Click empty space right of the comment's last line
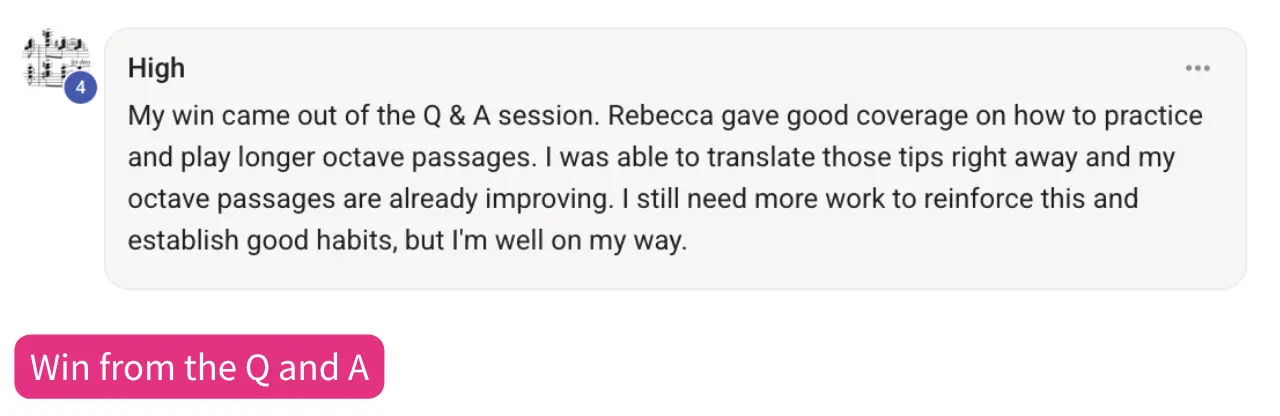 coord(950,241)
